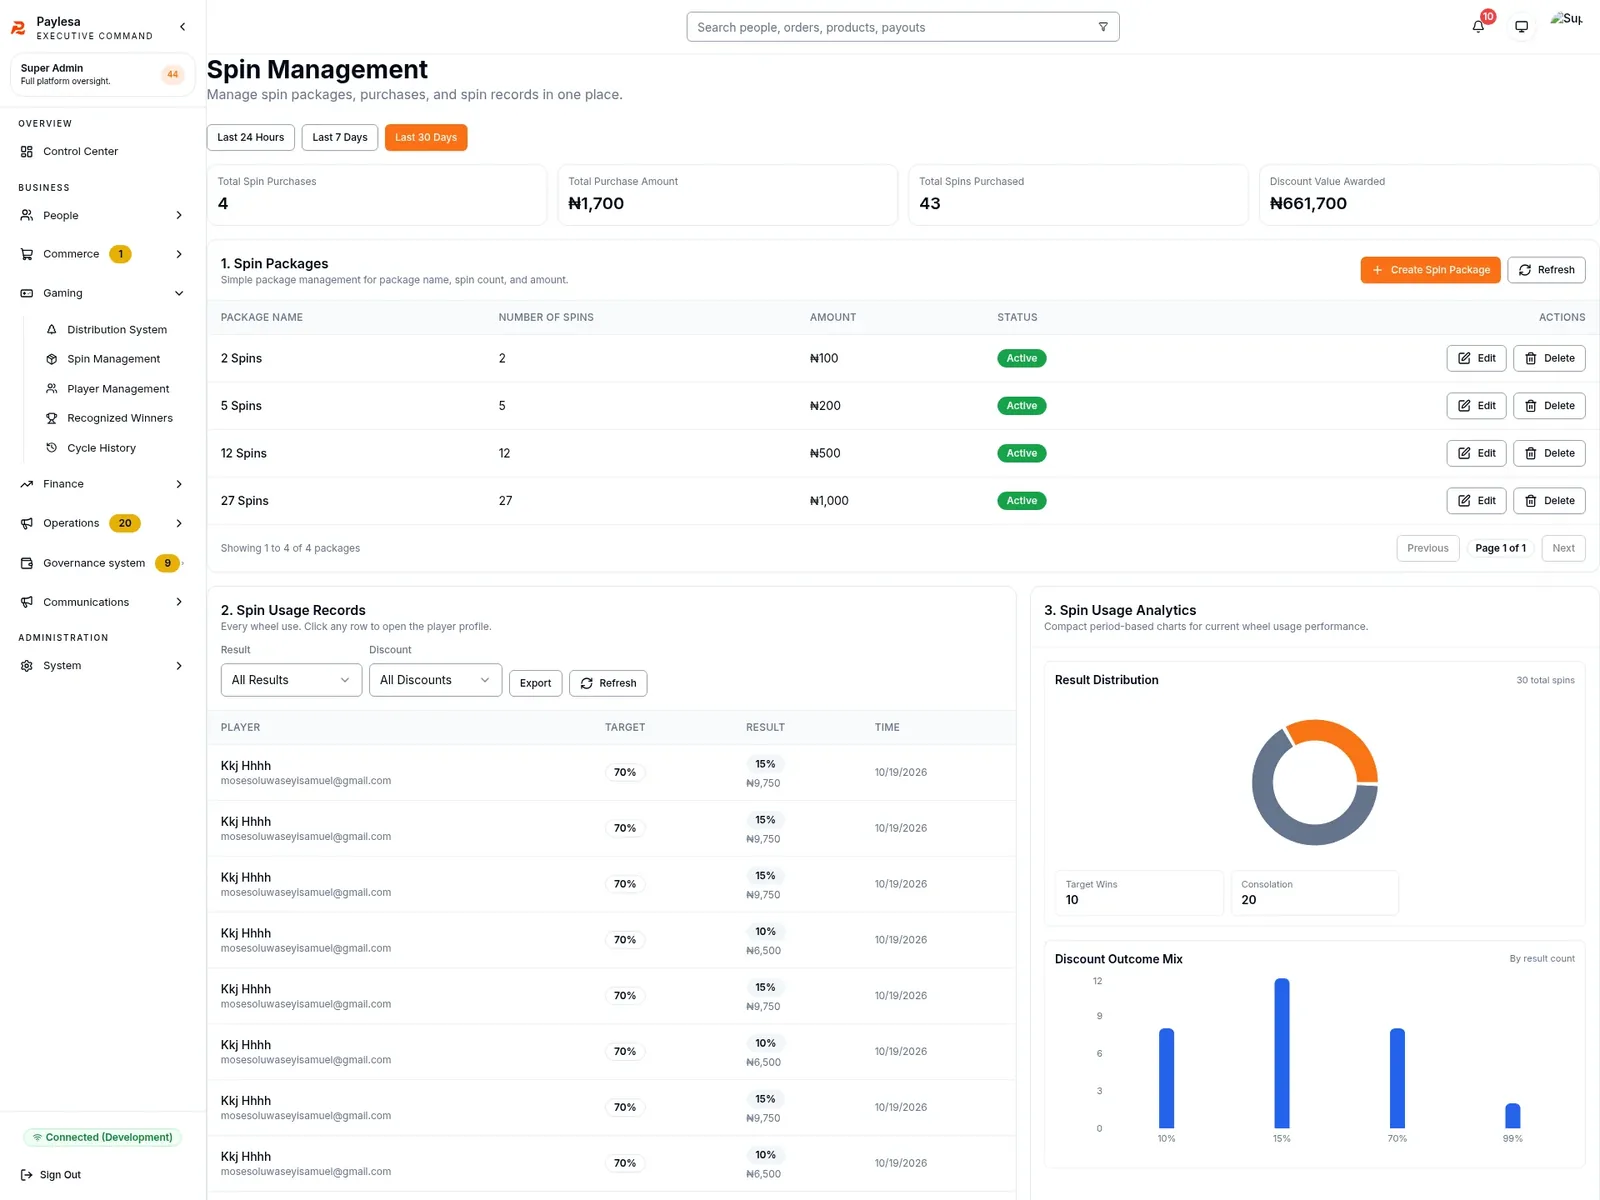Select the Last 7 Days filter
The width and height of the screenshot is (1600, 1200).
(340, 137)
